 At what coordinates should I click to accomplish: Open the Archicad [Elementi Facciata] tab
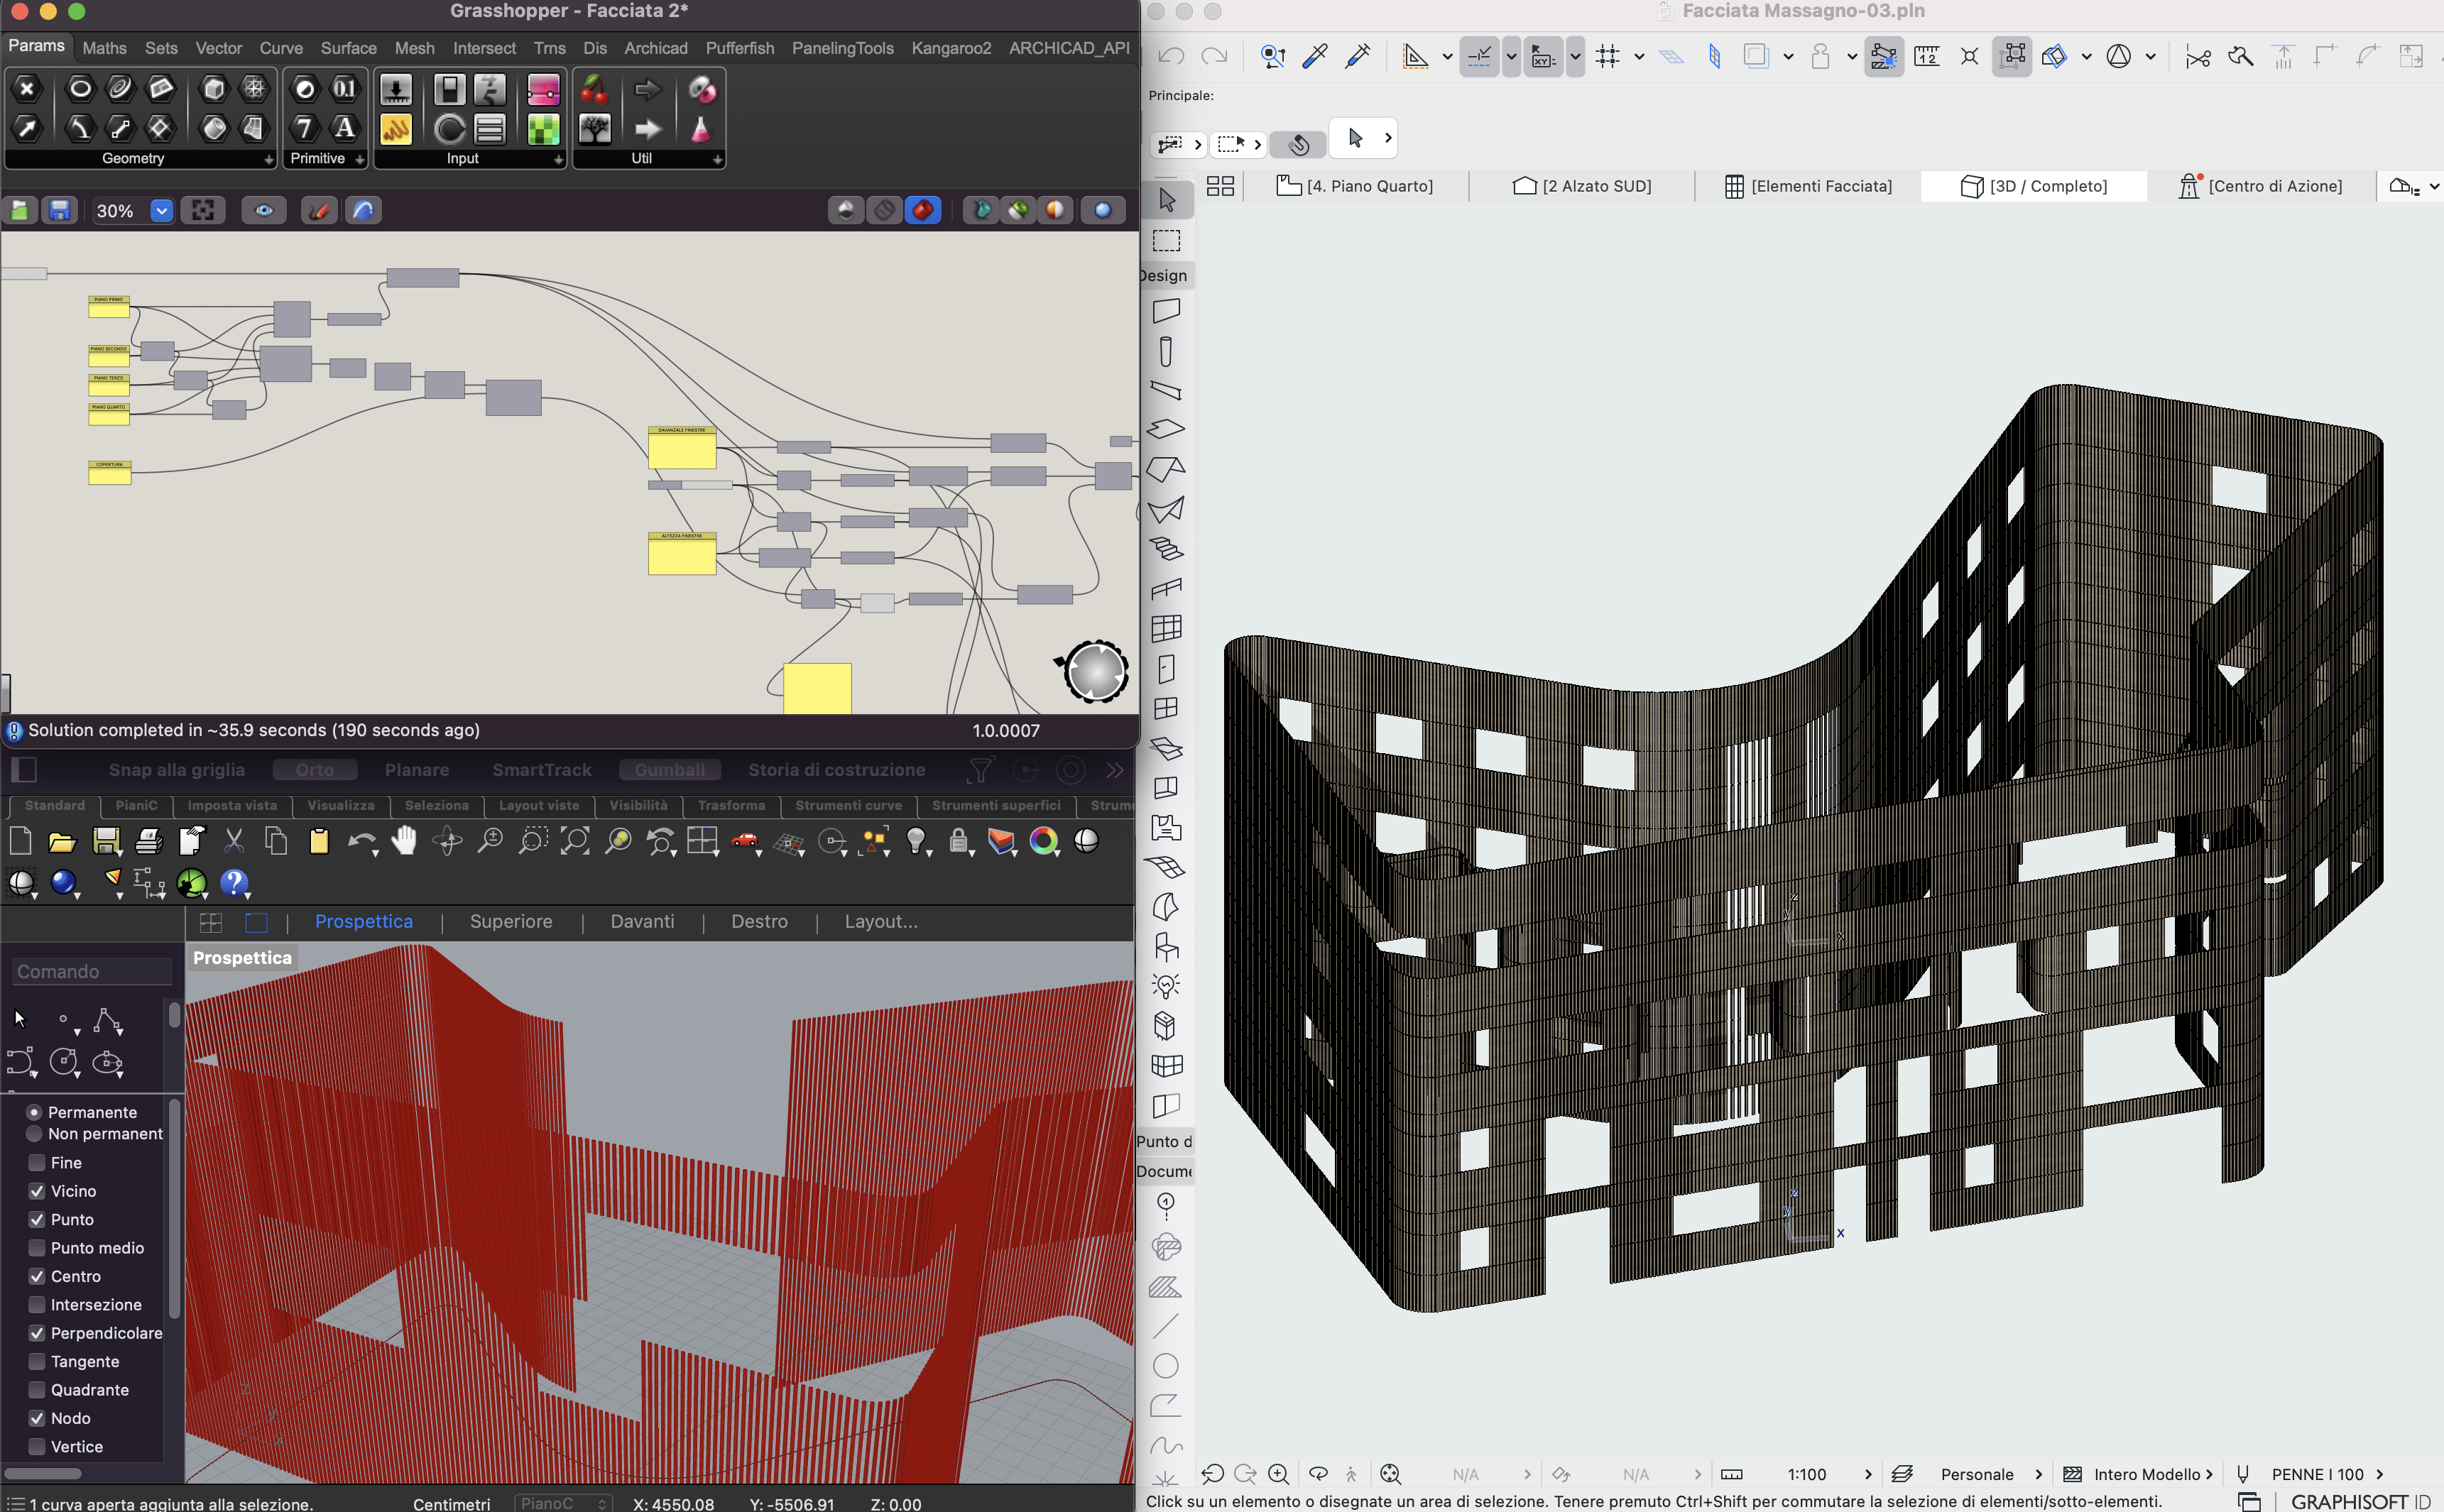(1808, 186)
